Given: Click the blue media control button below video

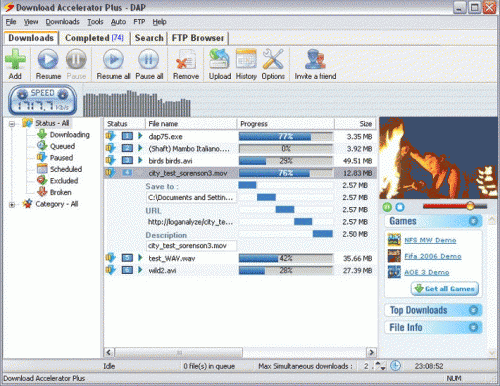Looking at the screenshot, I should click(x=400, y=207).
